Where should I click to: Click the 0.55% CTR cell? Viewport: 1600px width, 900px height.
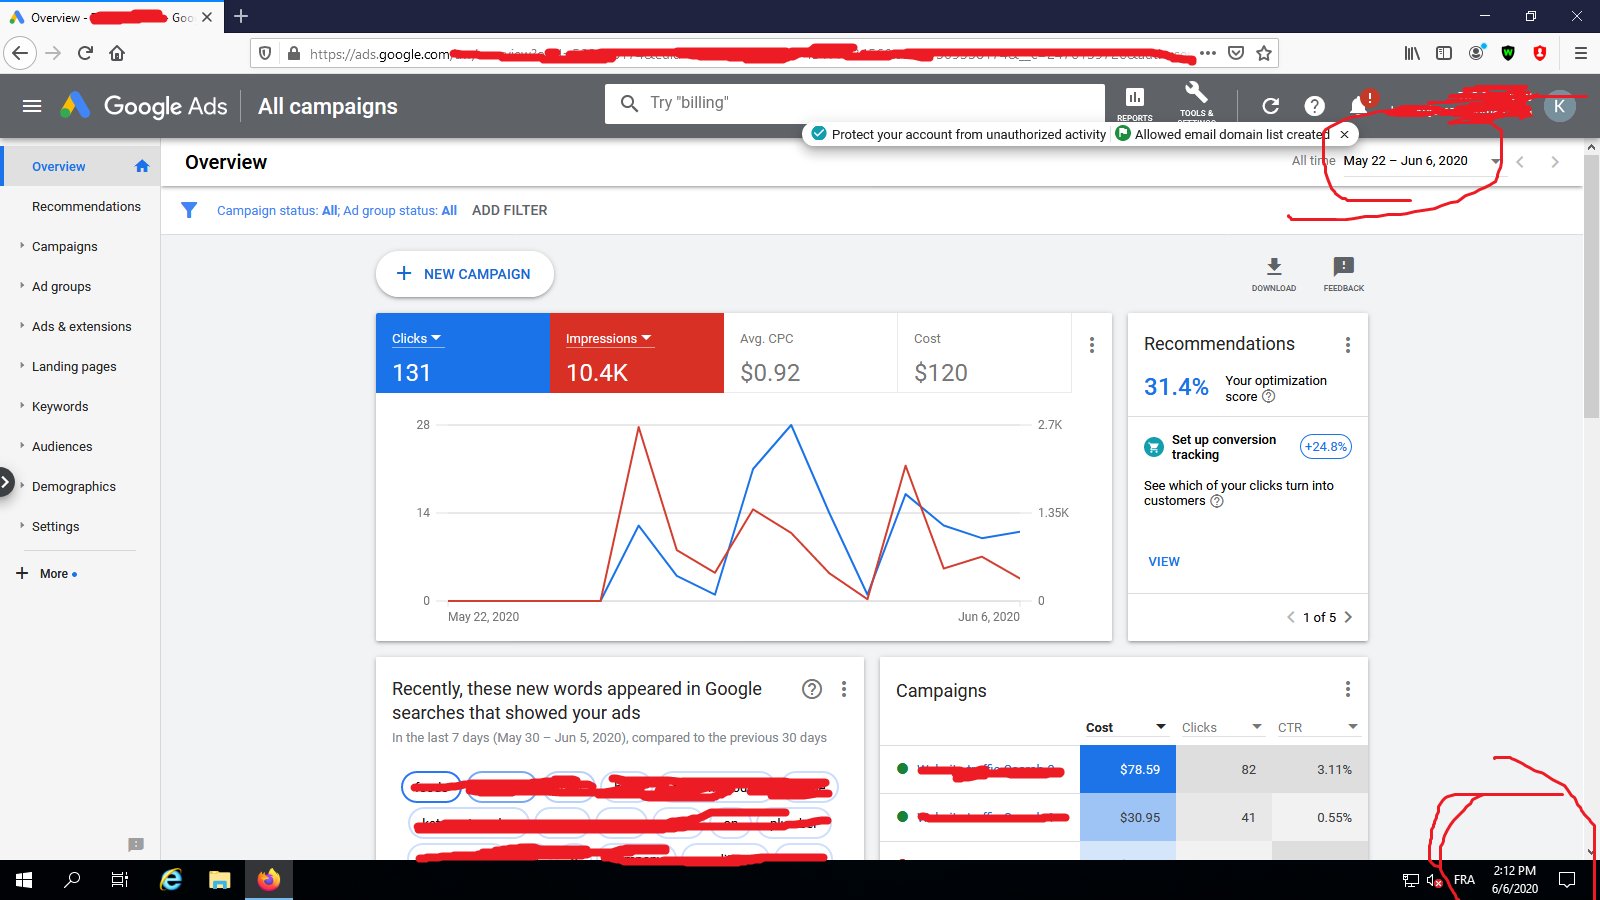(1320, 817)
